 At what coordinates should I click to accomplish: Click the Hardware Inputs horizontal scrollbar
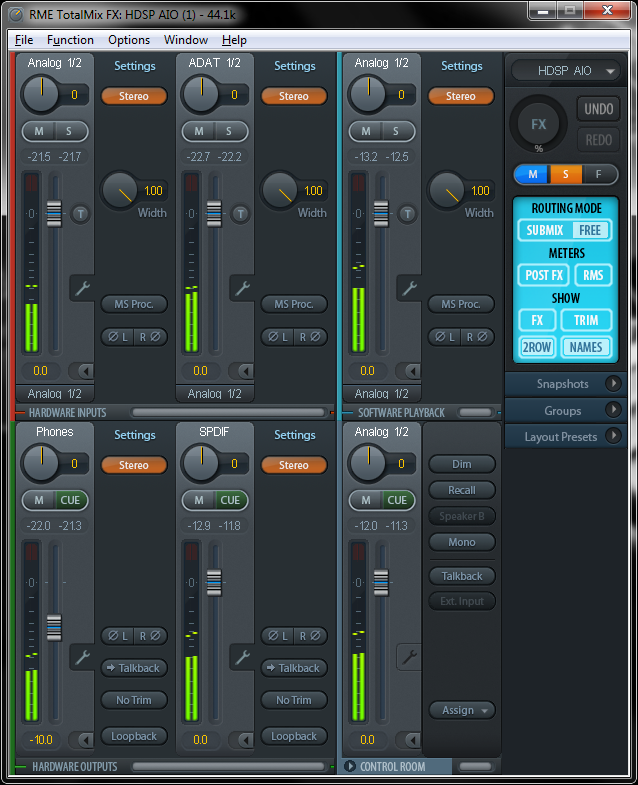(228, 413)
